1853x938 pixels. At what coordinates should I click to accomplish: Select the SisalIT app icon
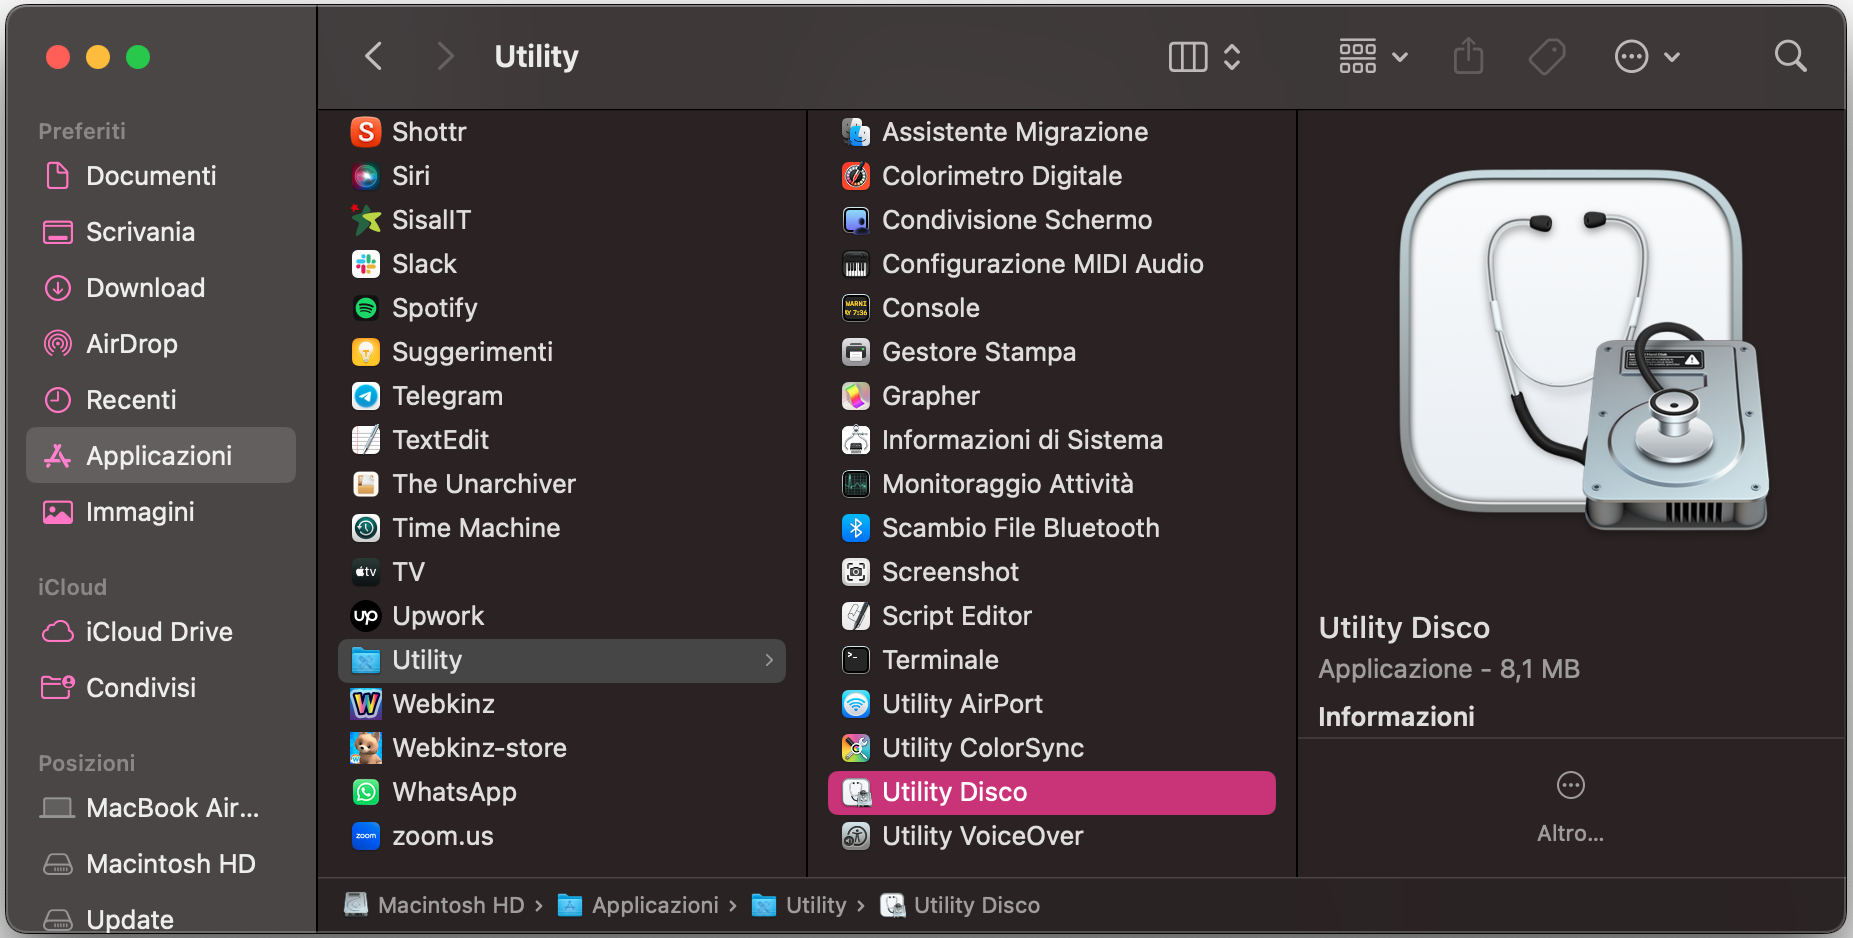[x=366, y=220]
